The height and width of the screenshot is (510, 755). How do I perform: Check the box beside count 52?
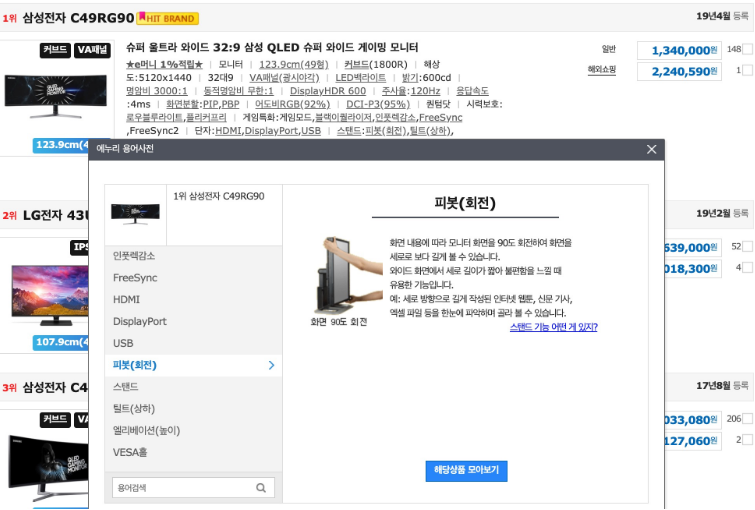pyautogui.click(x=747, y=247)
